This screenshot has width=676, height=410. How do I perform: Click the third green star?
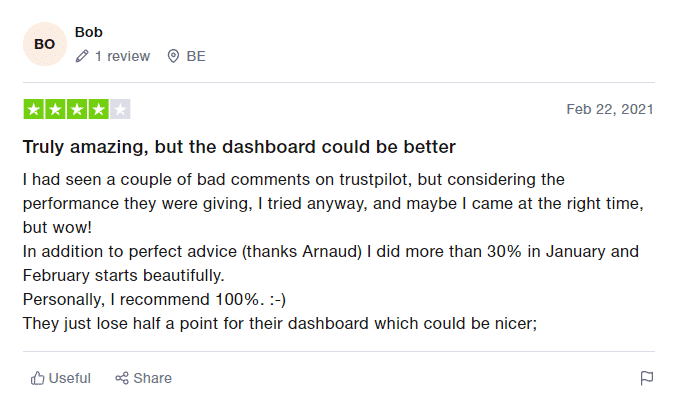point(77,109)
